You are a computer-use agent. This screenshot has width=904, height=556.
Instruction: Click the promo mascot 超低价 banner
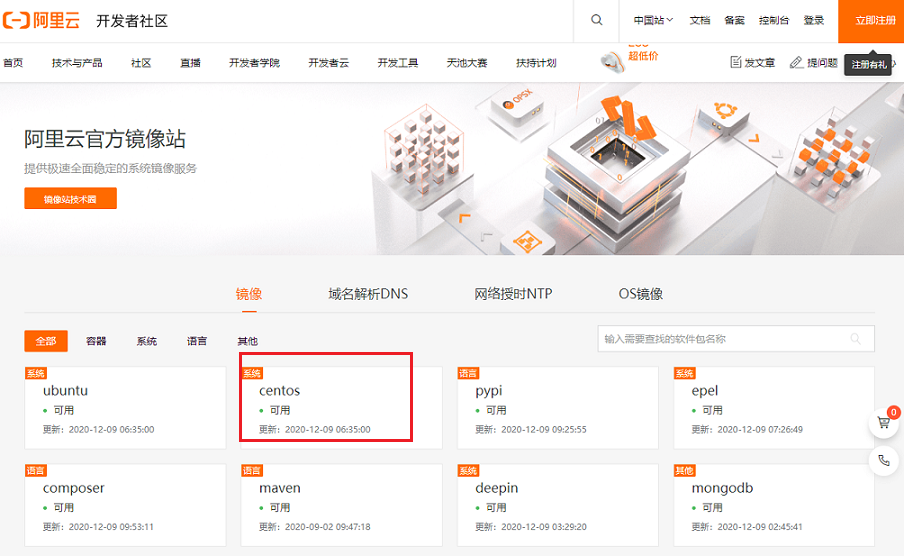coord(629,58)
